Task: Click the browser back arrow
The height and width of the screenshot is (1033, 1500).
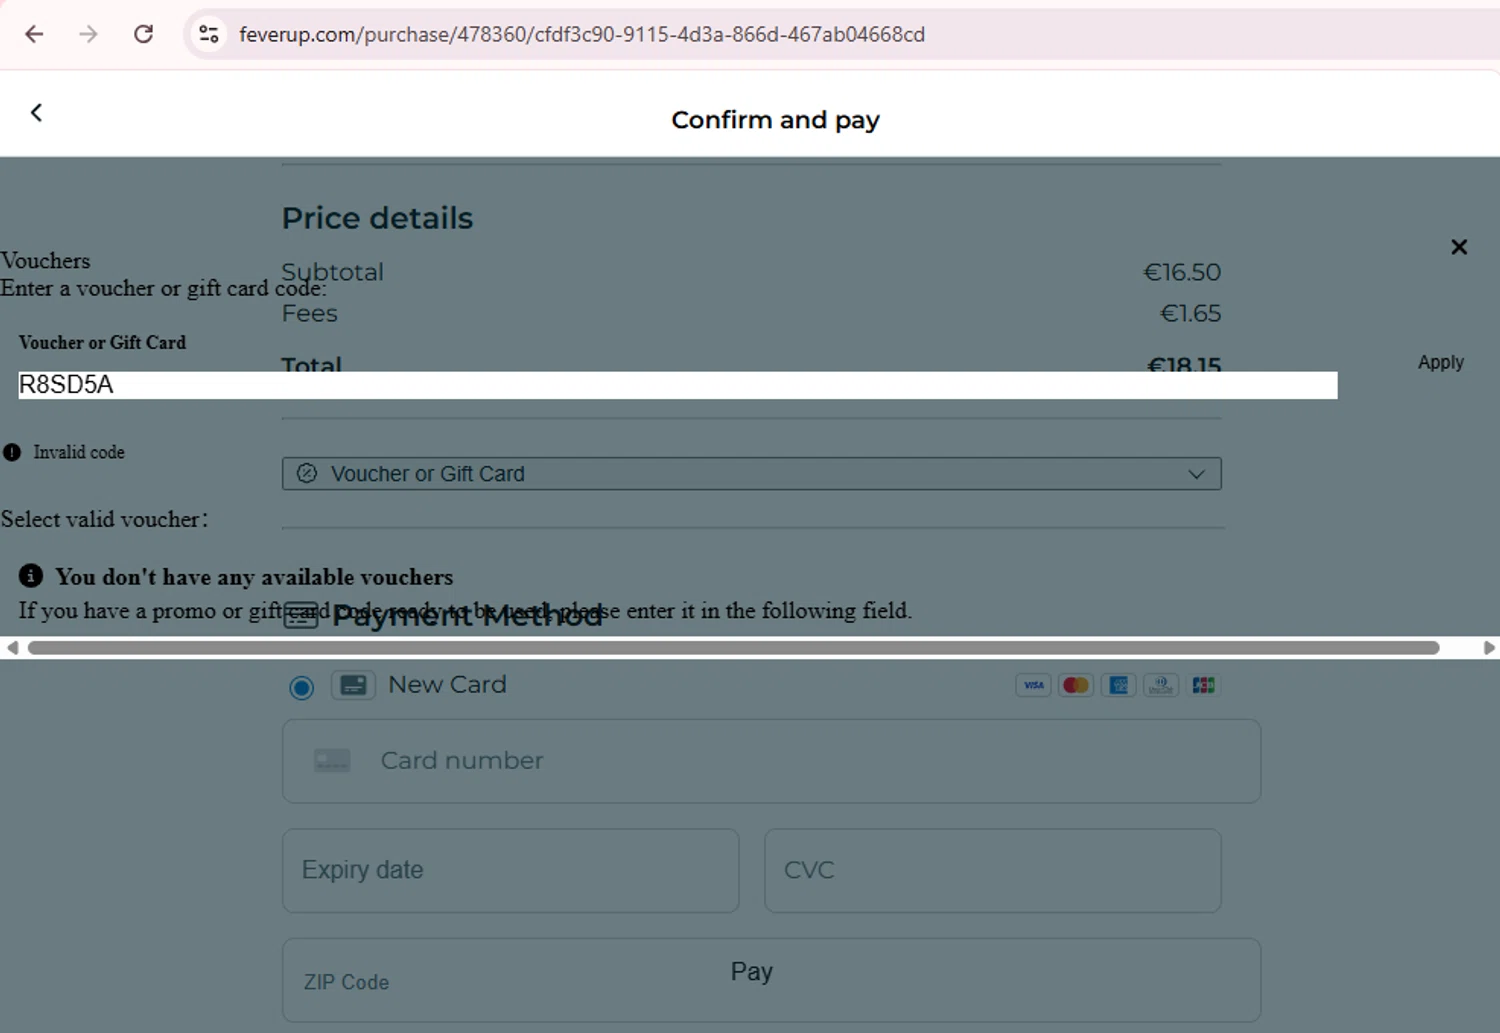Action: pos(34,34)
